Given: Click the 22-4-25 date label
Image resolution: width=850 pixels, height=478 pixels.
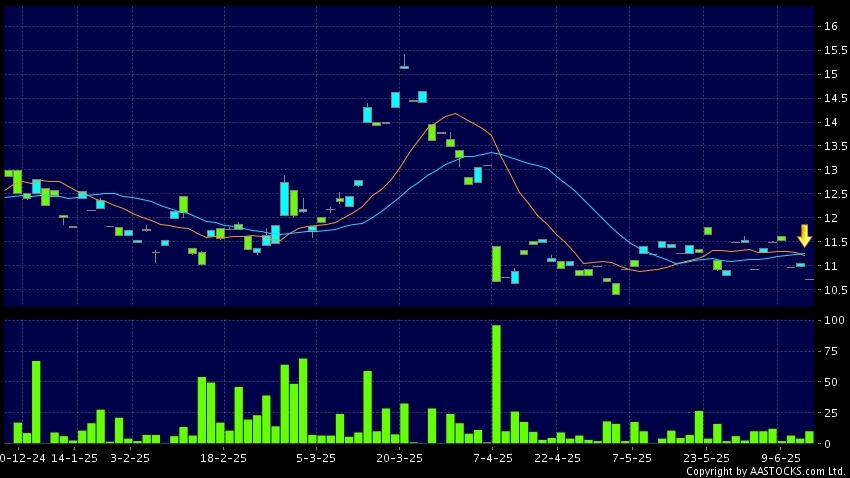Looking at the screenshot, I should pos(557,458).
